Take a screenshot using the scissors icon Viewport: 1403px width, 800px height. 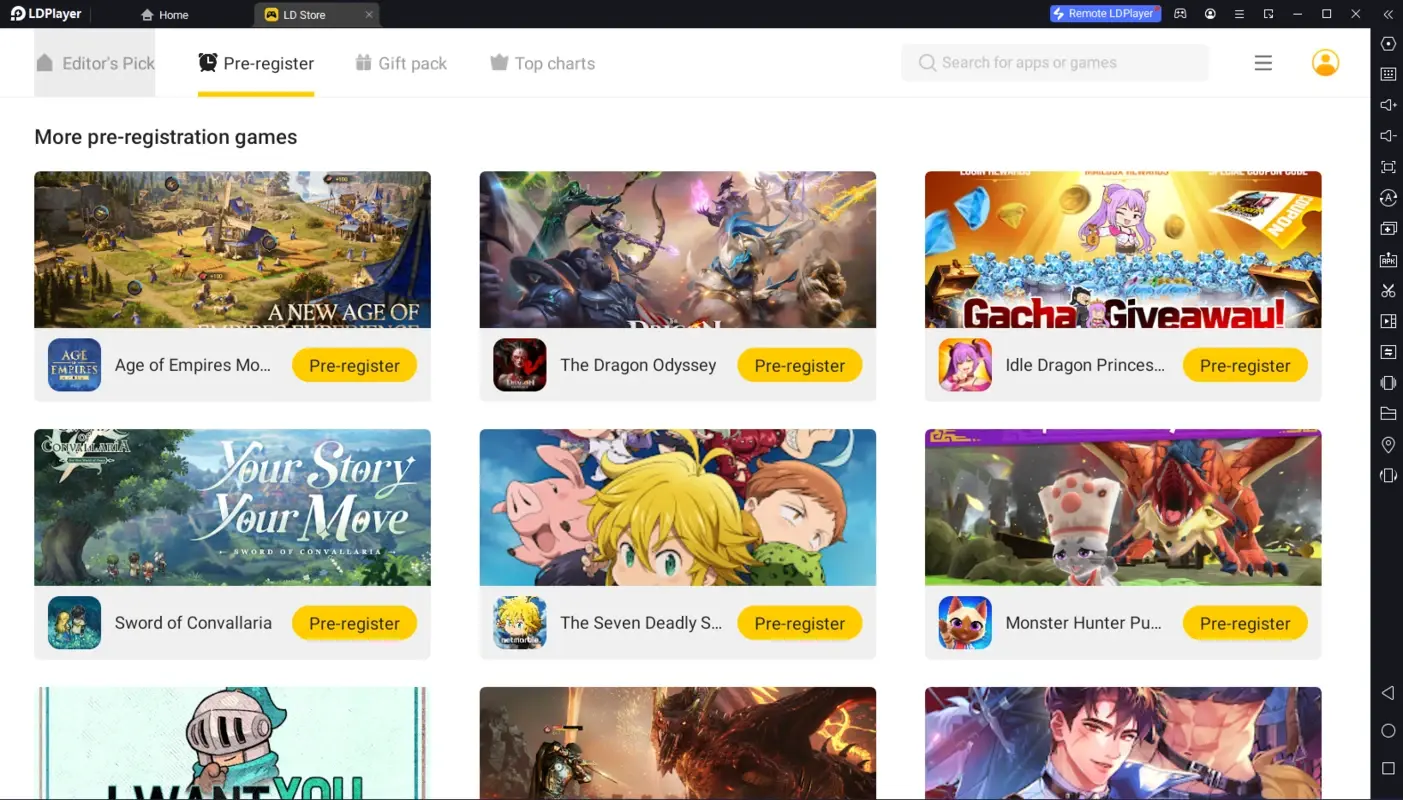click(x=1388, y=290)
